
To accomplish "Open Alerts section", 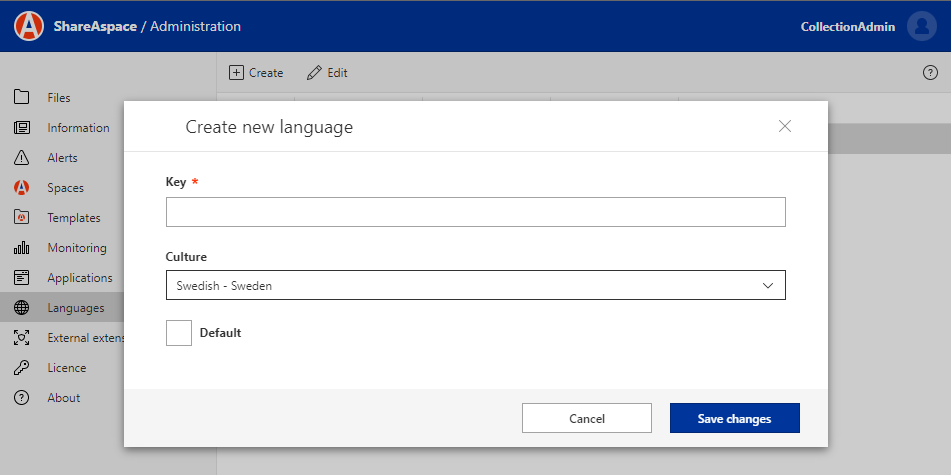I will click(x=62, y=158).
